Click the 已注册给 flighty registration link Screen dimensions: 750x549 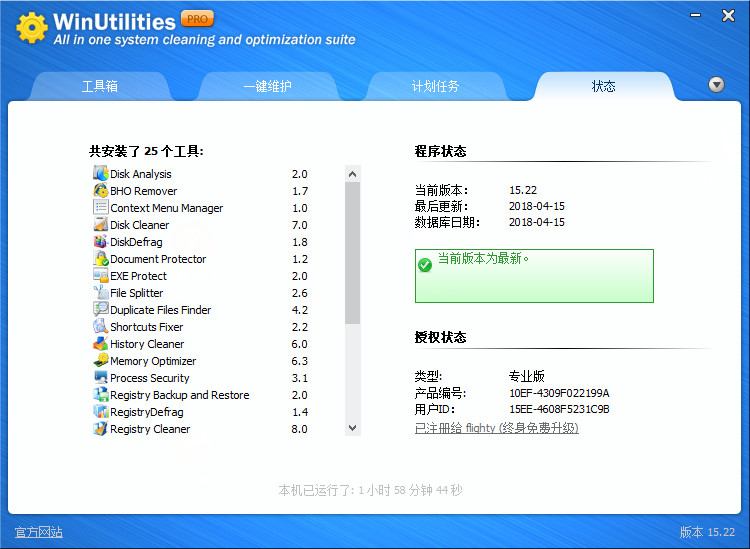[496, 428]
